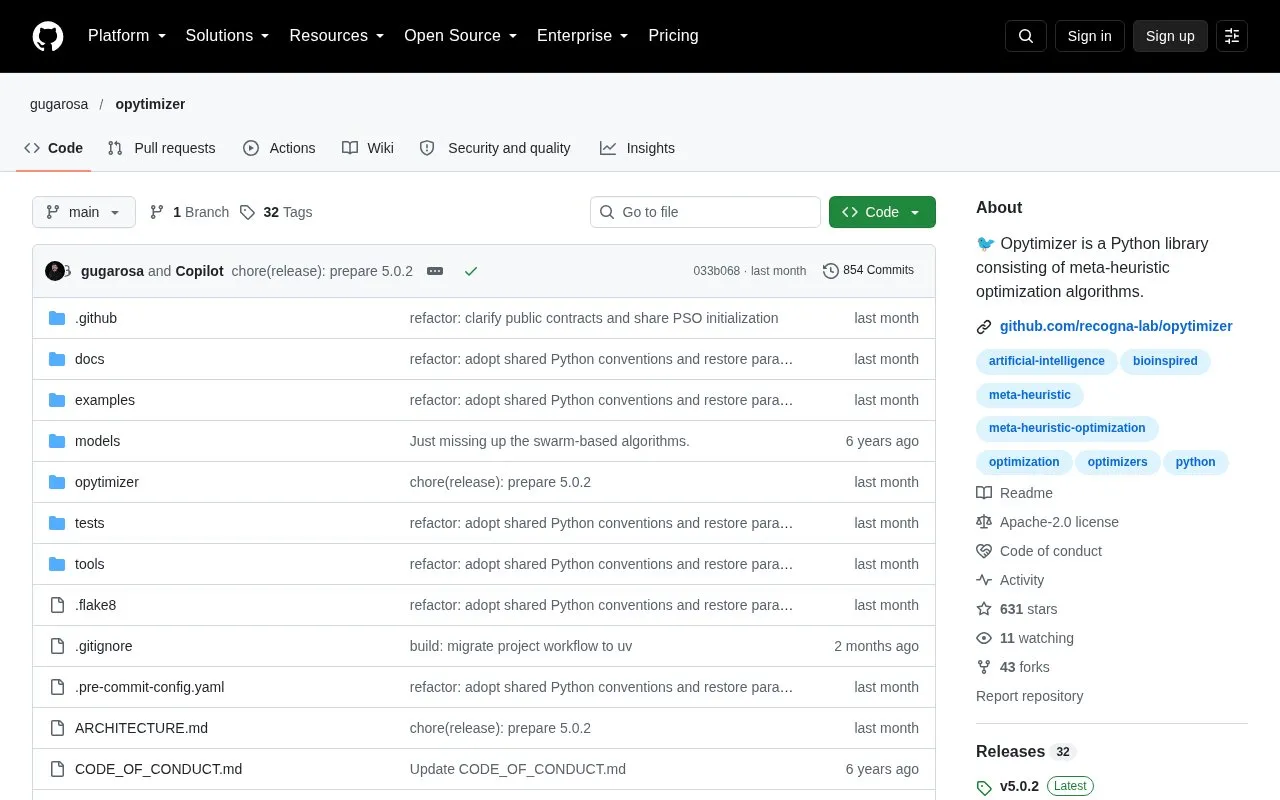Open the main branch selector
1280x800 pixels.
(x=84, y=212)
